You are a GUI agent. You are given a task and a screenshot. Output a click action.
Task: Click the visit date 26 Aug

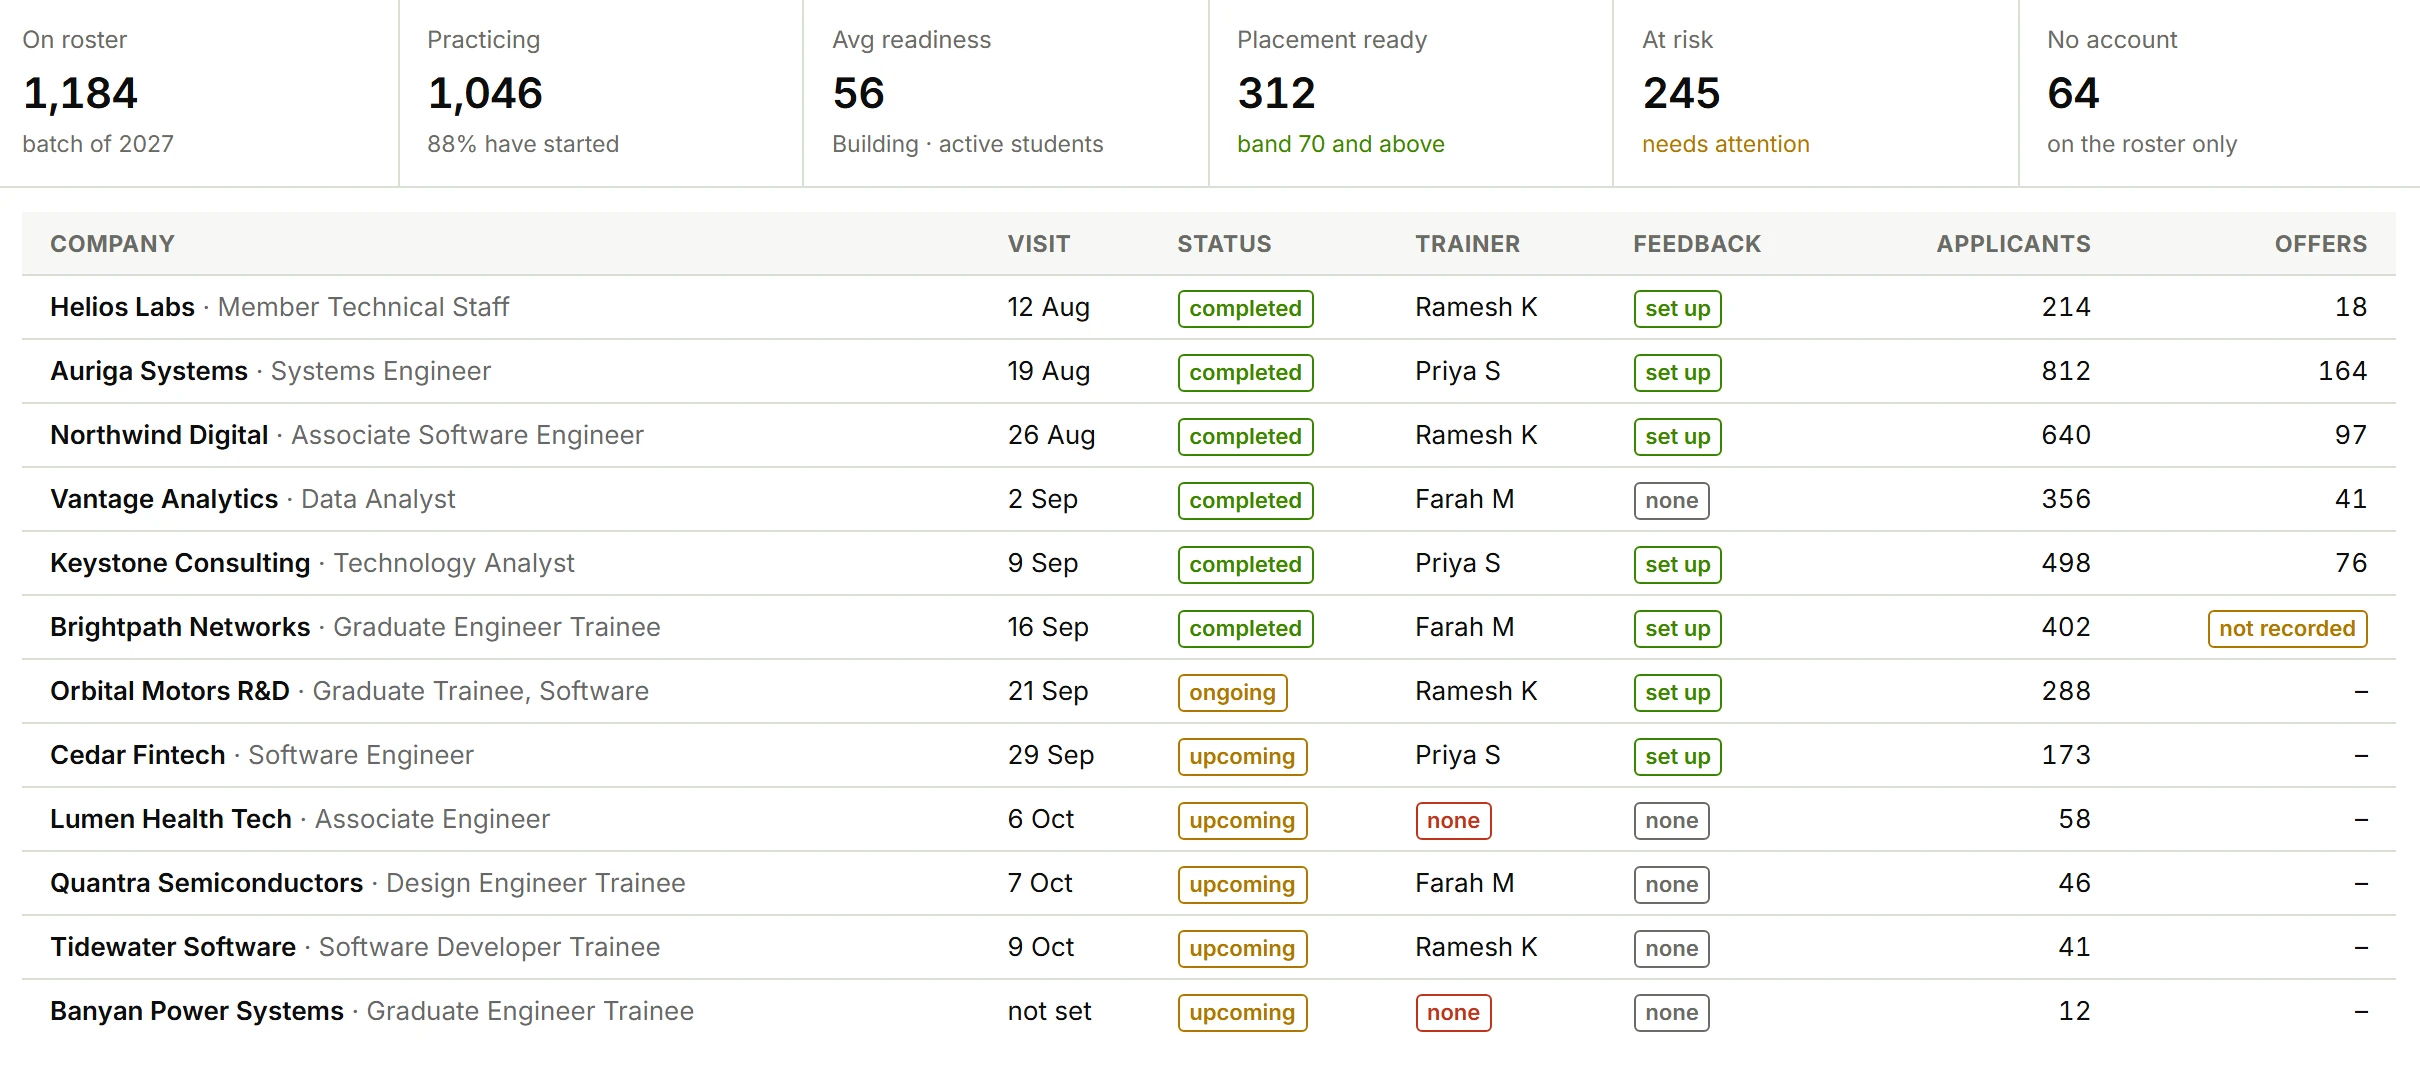(1051, 435)
